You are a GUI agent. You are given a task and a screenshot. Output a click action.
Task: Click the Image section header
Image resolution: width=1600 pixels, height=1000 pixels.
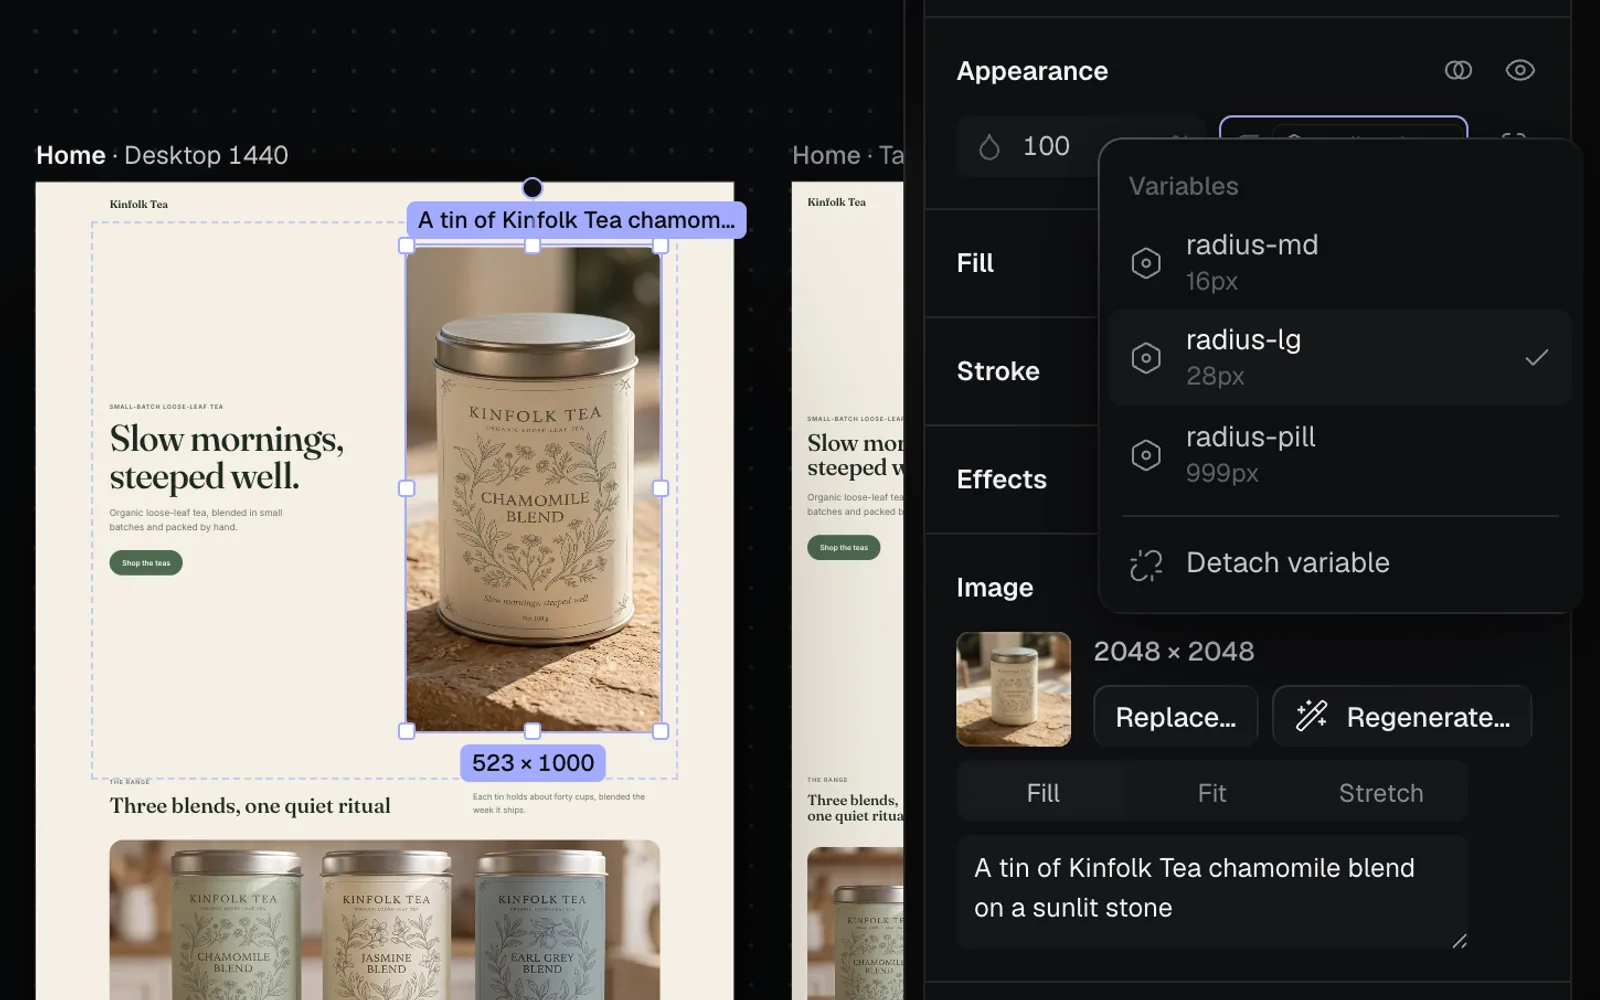[x=994, y=587]
